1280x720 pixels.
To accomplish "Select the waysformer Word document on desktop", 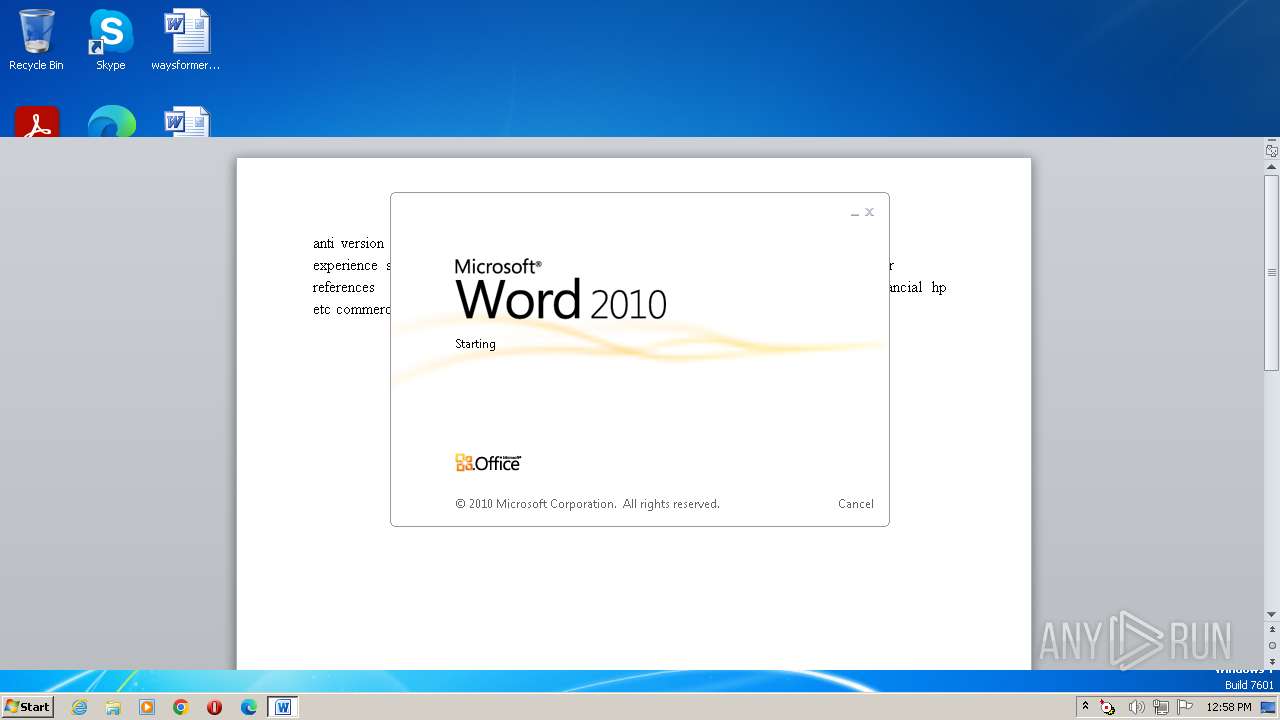I will click(x=186, y=40).
